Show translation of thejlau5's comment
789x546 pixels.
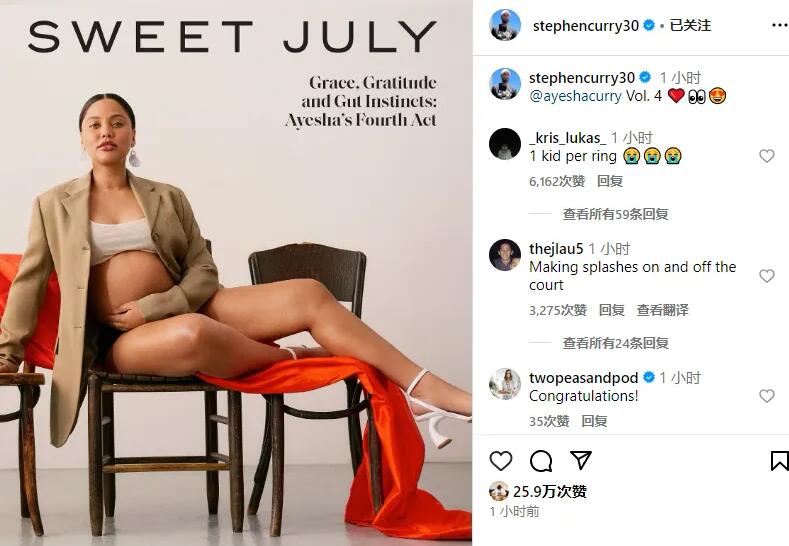pyautogui.click(x=662, y=310)
